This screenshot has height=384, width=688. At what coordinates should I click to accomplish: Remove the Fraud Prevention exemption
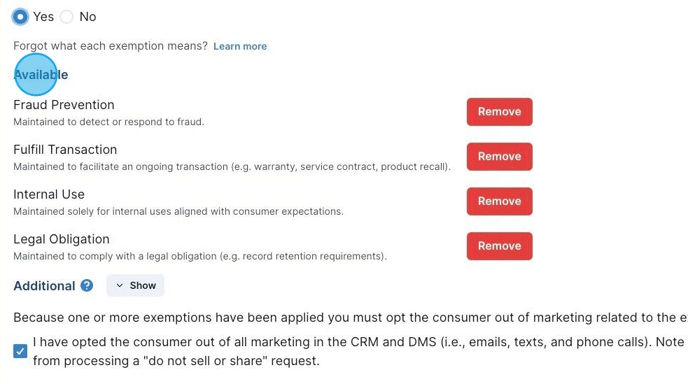click(x=499, y=112)
